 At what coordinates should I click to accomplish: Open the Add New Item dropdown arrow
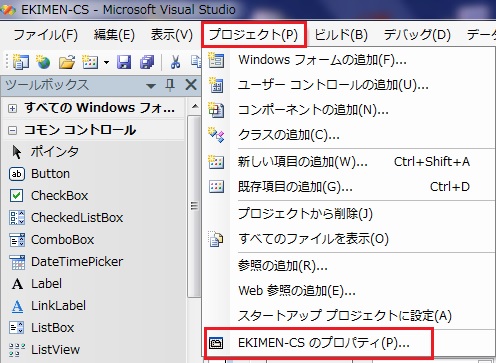pos(106,62)
